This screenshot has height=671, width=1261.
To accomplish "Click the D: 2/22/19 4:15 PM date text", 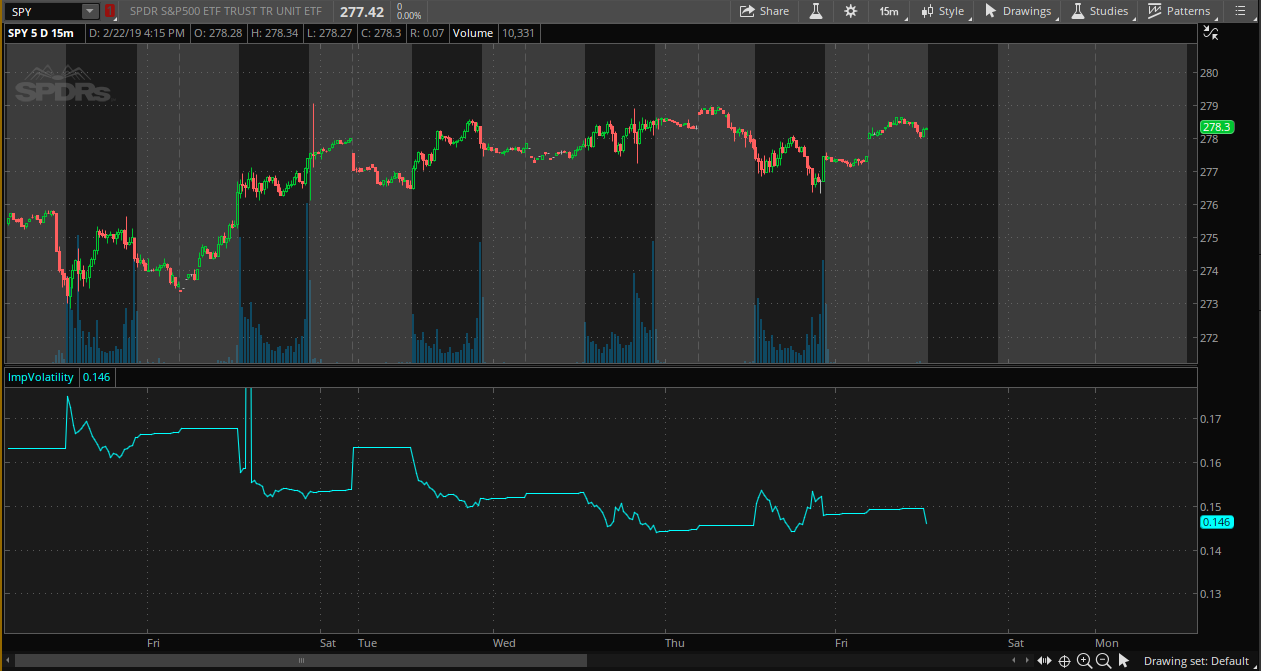I will [x=137, y=33].
